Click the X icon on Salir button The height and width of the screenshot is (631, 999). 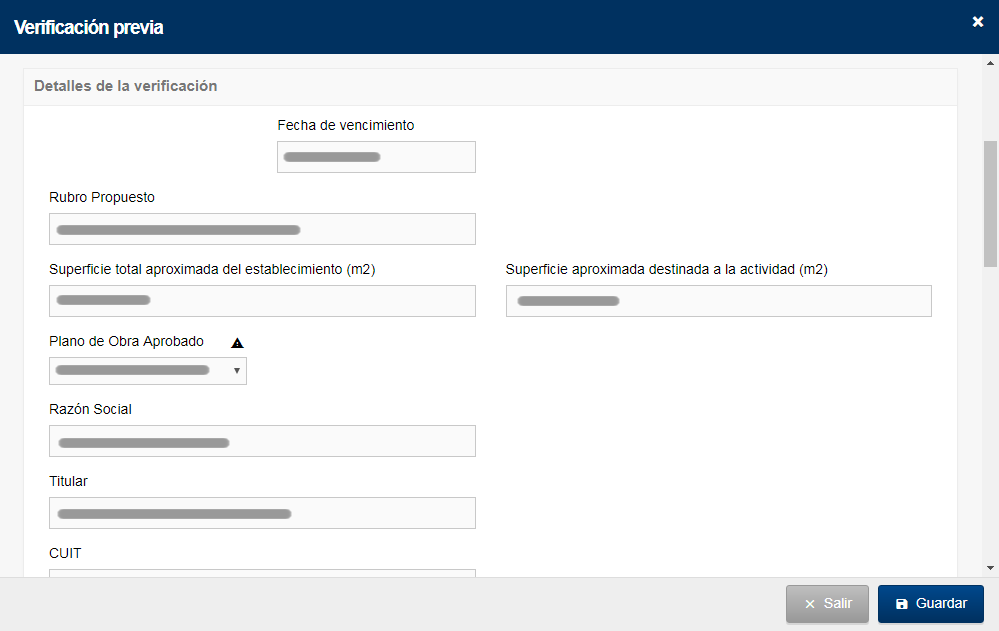click(x=810, y=604)
